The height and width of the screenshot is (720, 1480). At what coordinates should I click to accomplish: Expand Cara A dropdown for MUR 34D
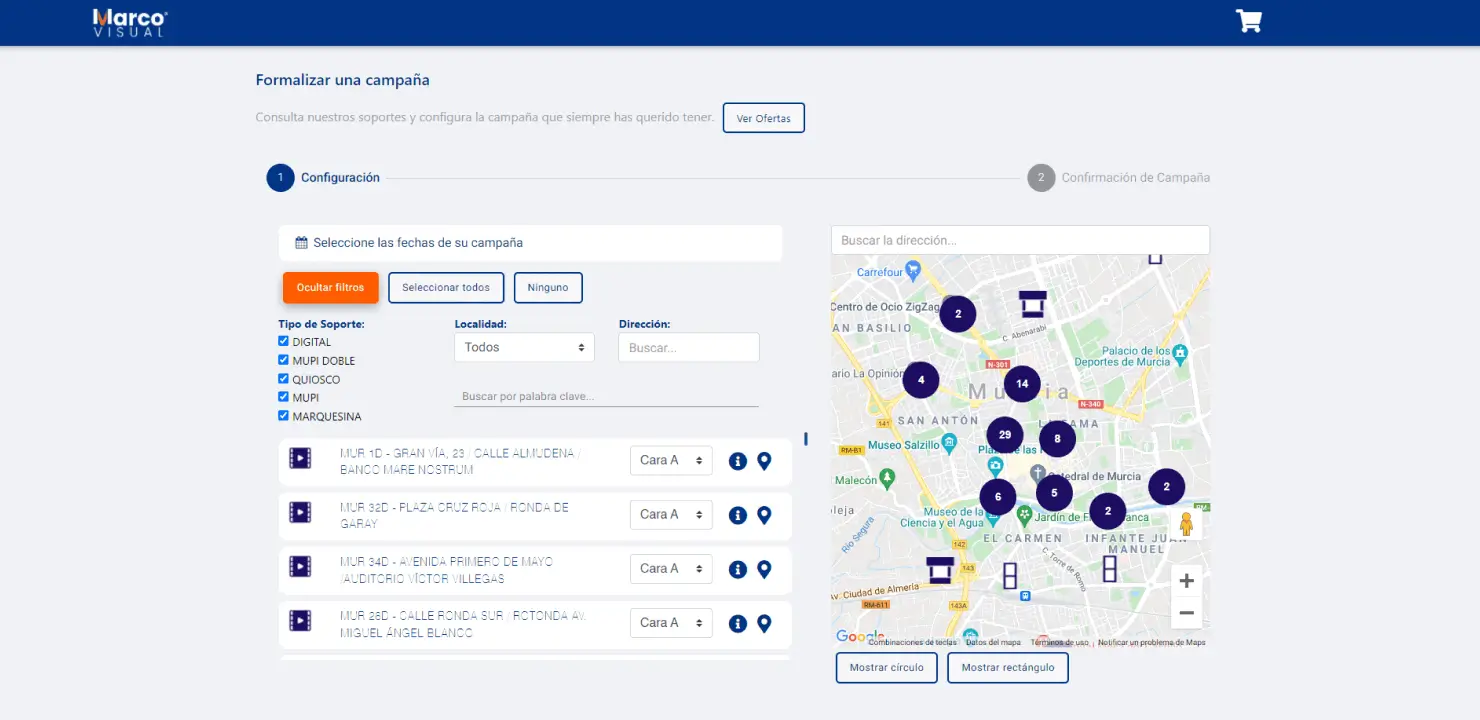click(x=671, y=569)
